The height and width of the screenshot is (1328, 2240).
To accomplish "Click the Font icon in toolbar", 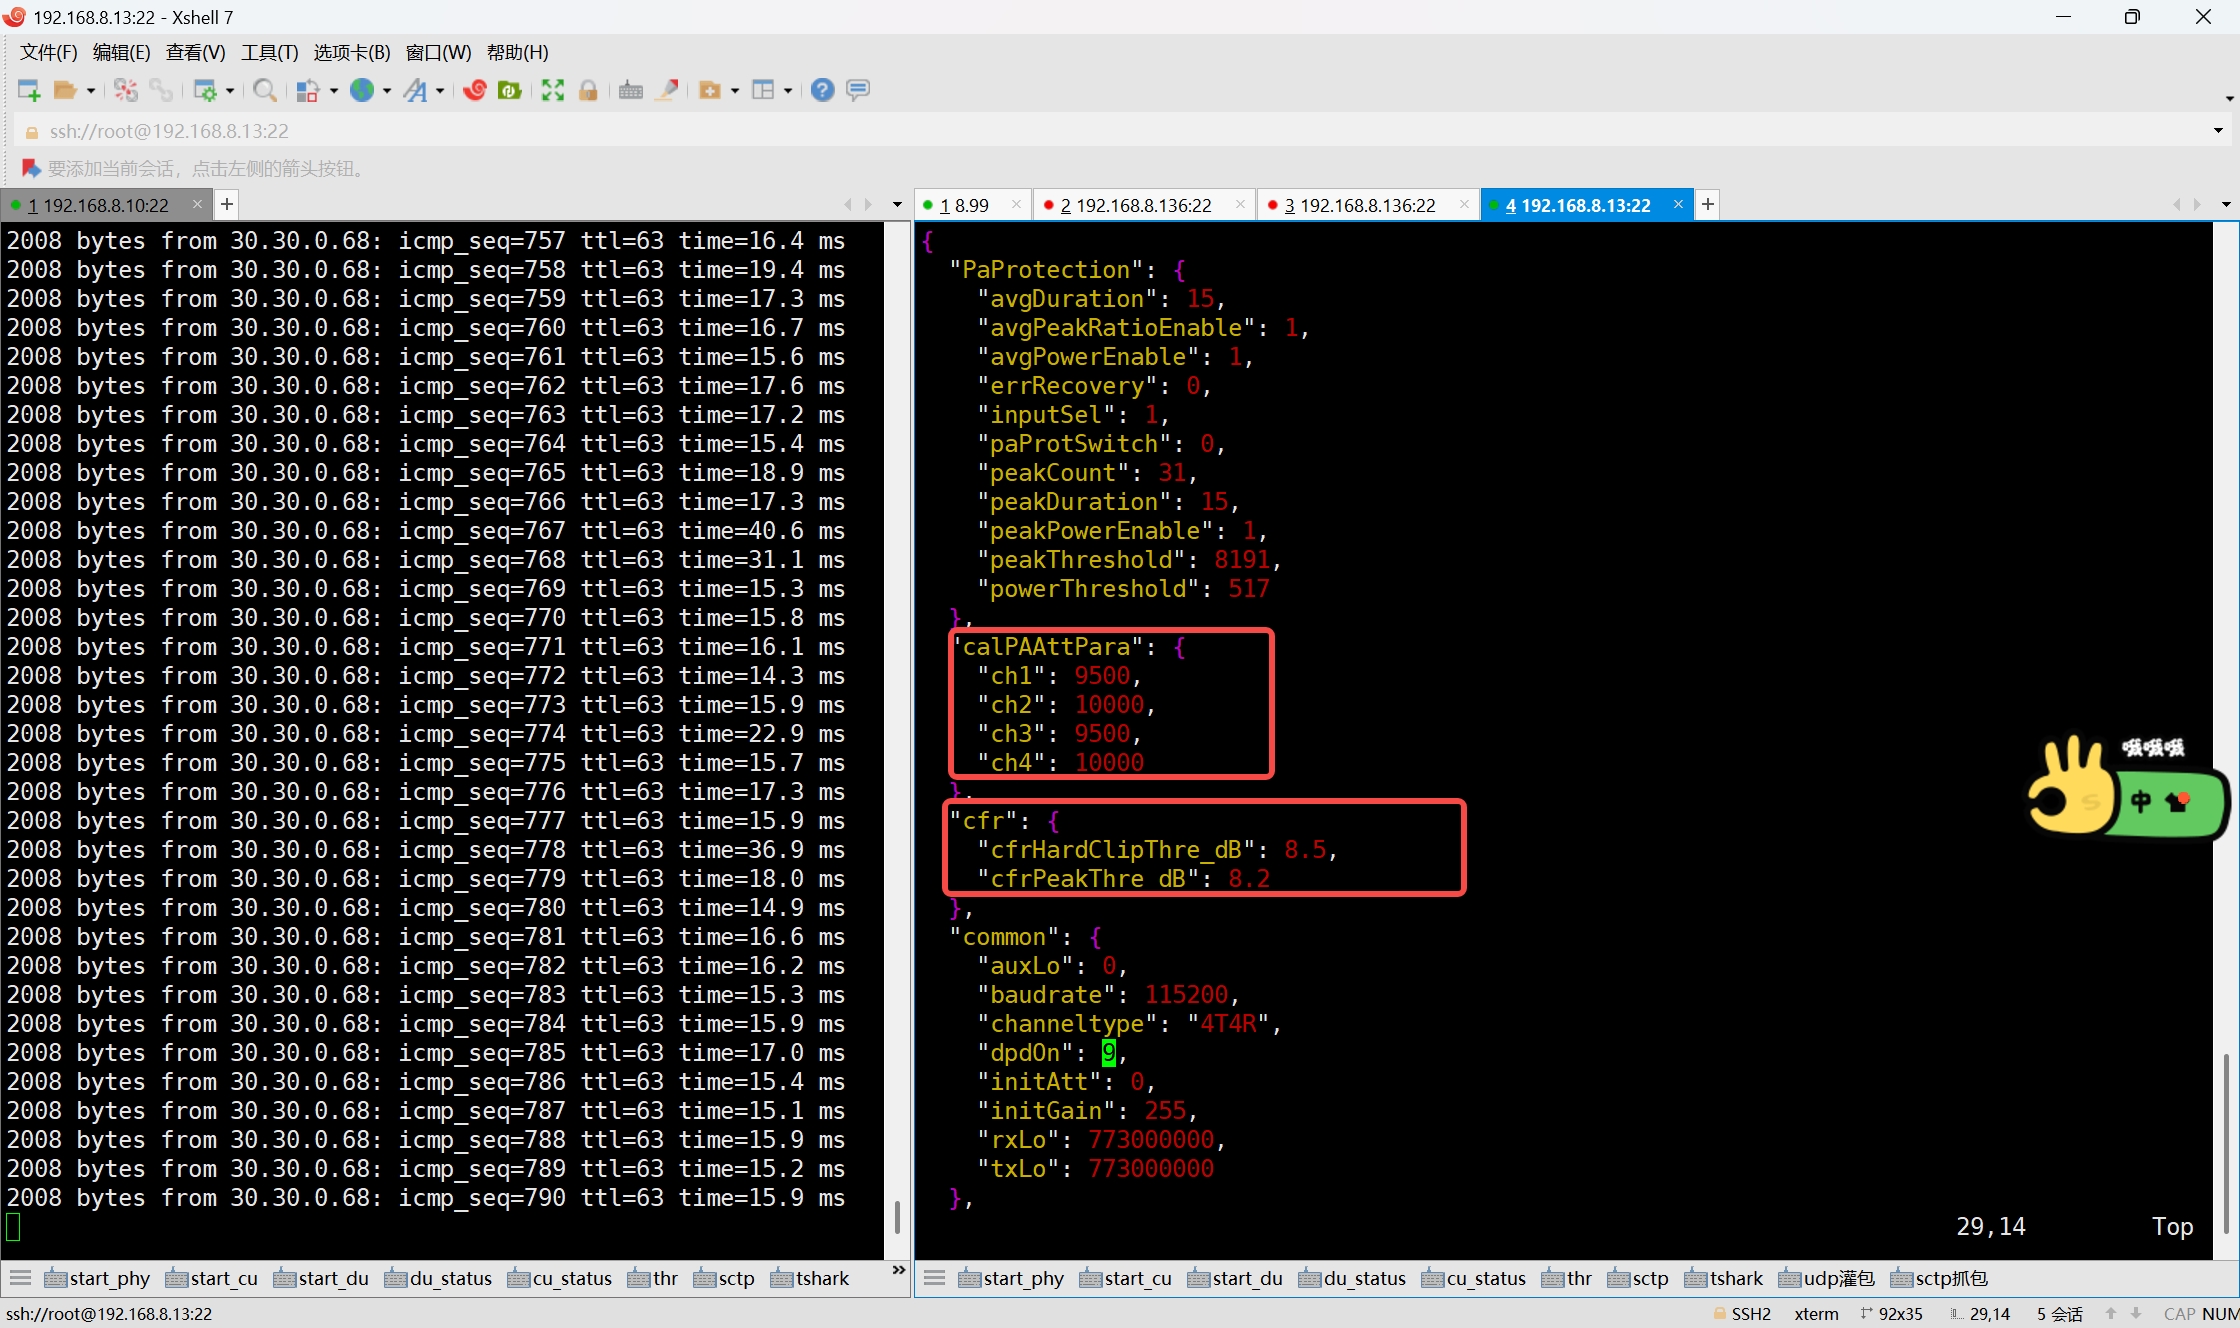I will coord(415,91).
